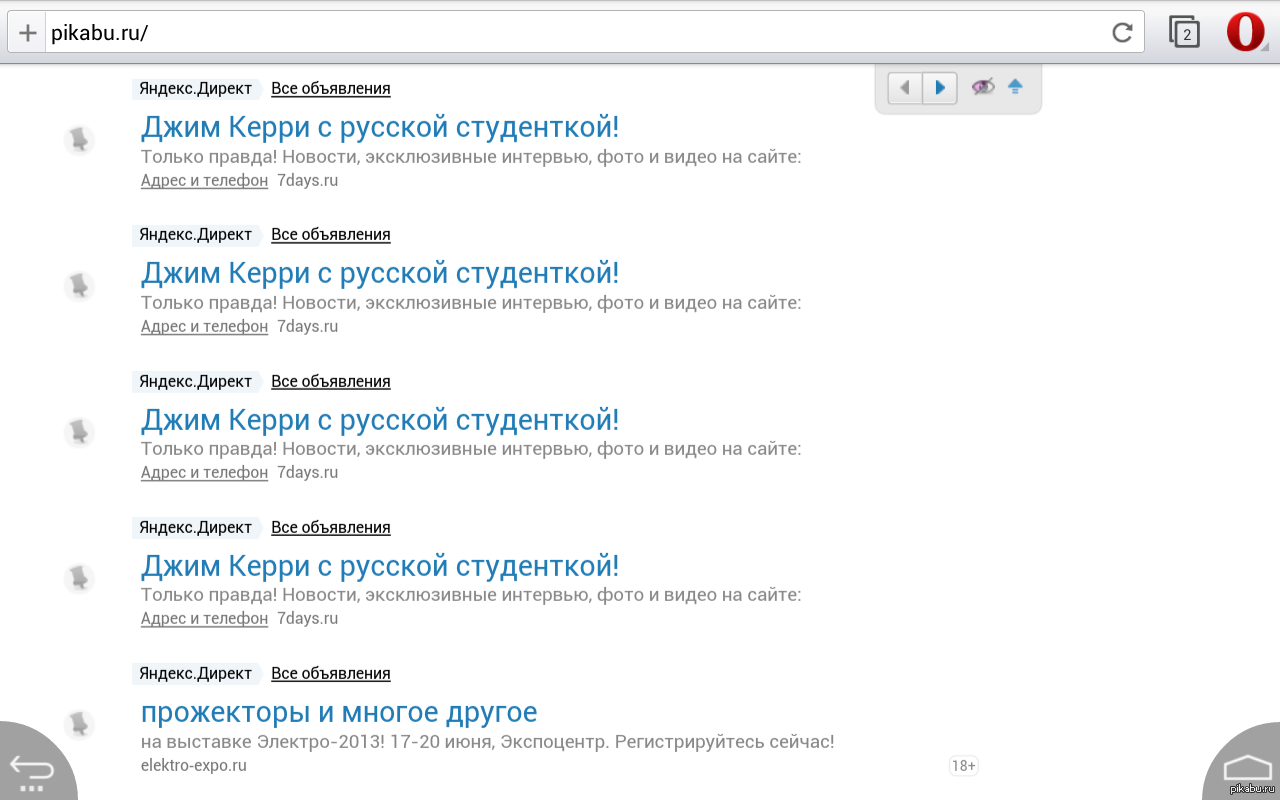The image size is (1280, 800).
Task: Click Яндекс.Директ label above the fourth Джим Керри ad
Action: pos(196,527)
